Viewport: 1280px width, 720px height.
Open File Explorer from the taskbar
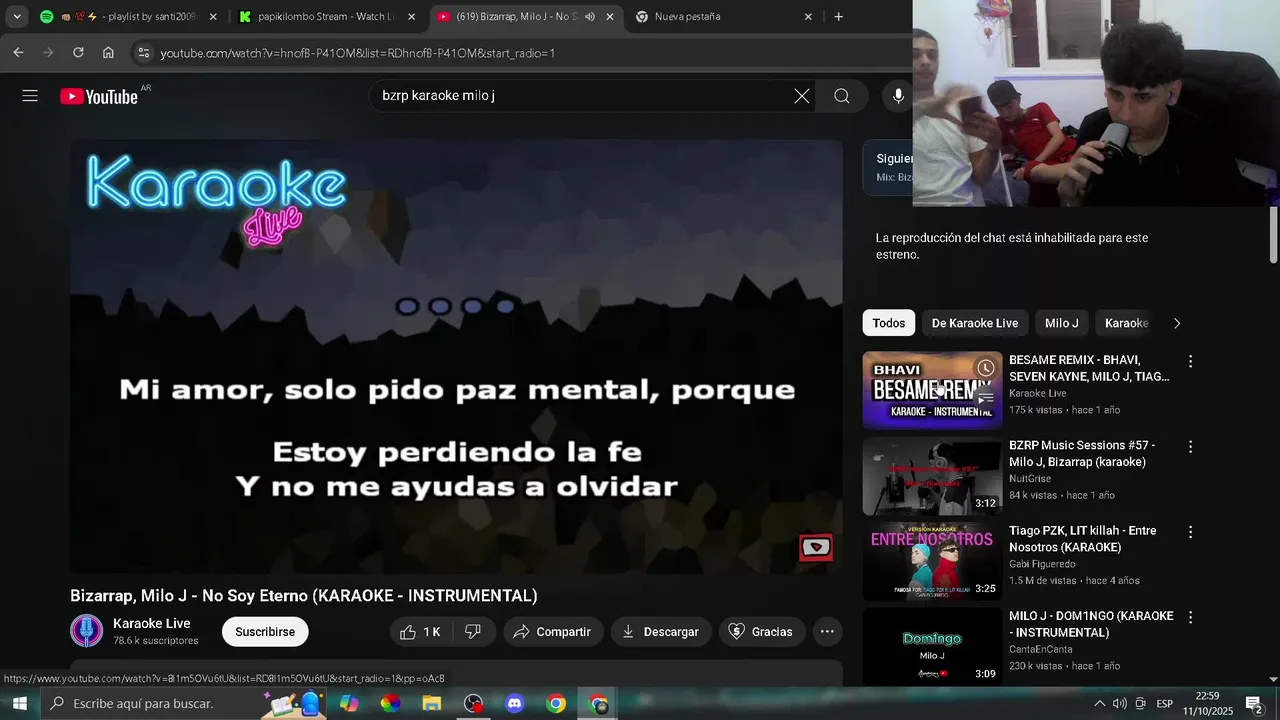(431, 704)
